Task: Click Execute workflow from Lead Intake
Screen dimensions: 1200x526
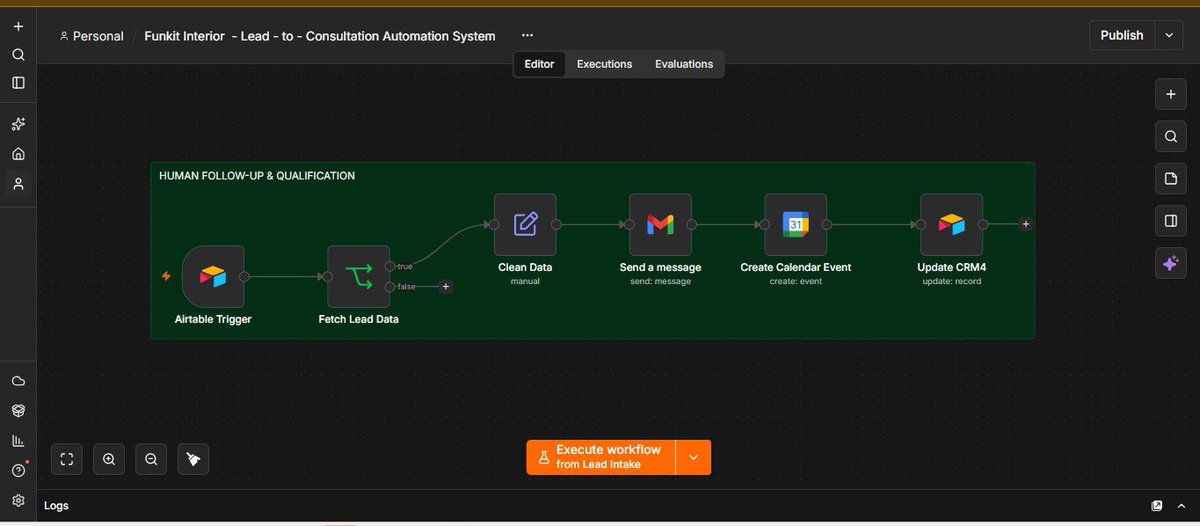Action: [601, 457]
